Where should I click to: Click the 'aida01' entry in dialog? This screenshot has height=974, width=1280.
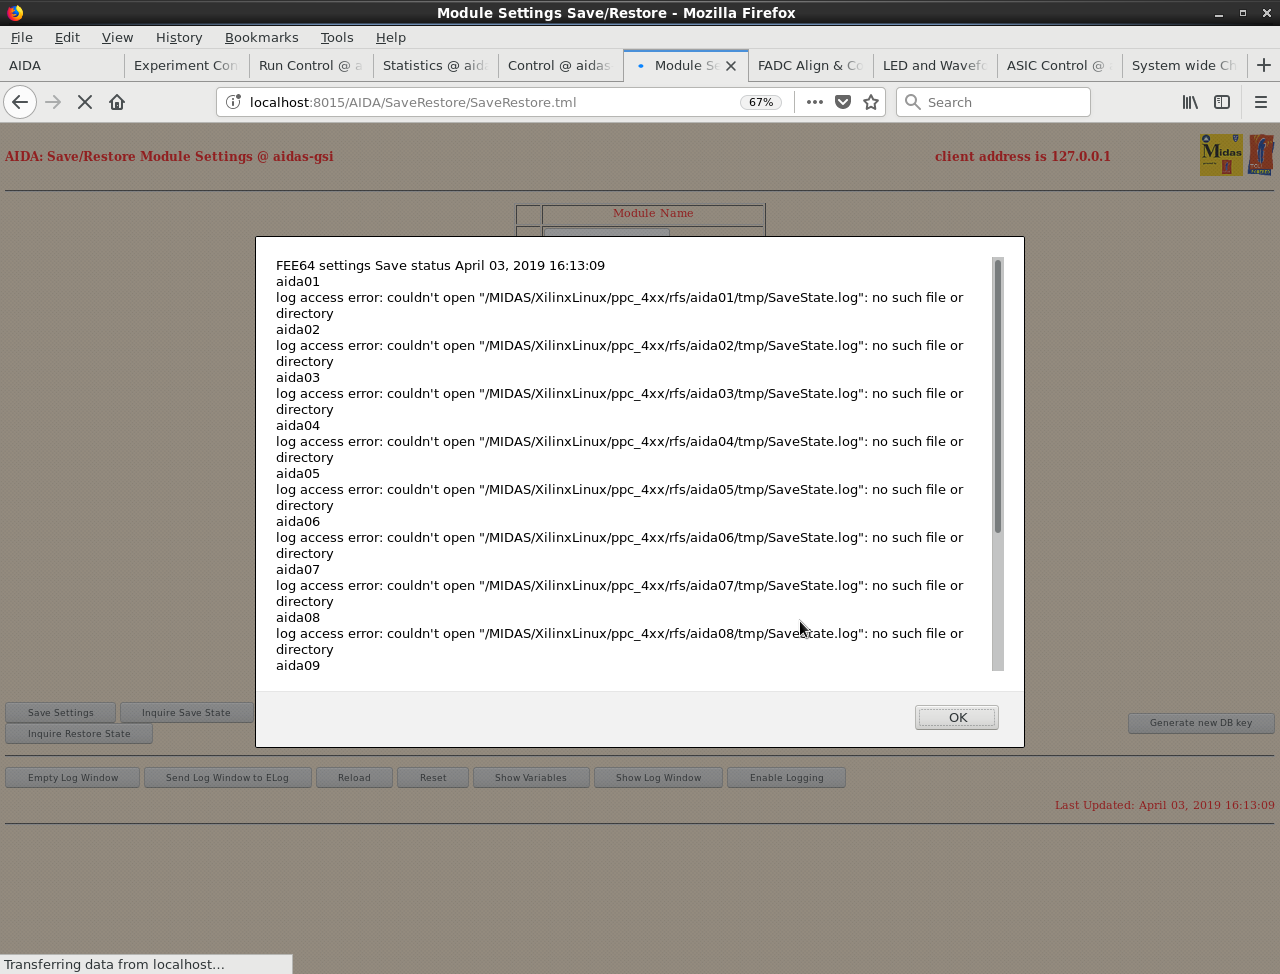298,281
